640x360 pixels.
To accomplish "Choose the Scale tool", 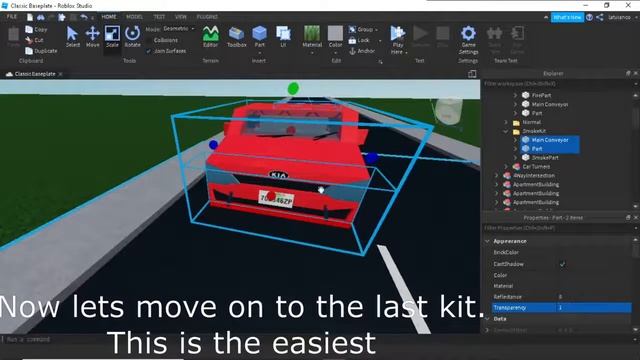I will pos(112,37).
